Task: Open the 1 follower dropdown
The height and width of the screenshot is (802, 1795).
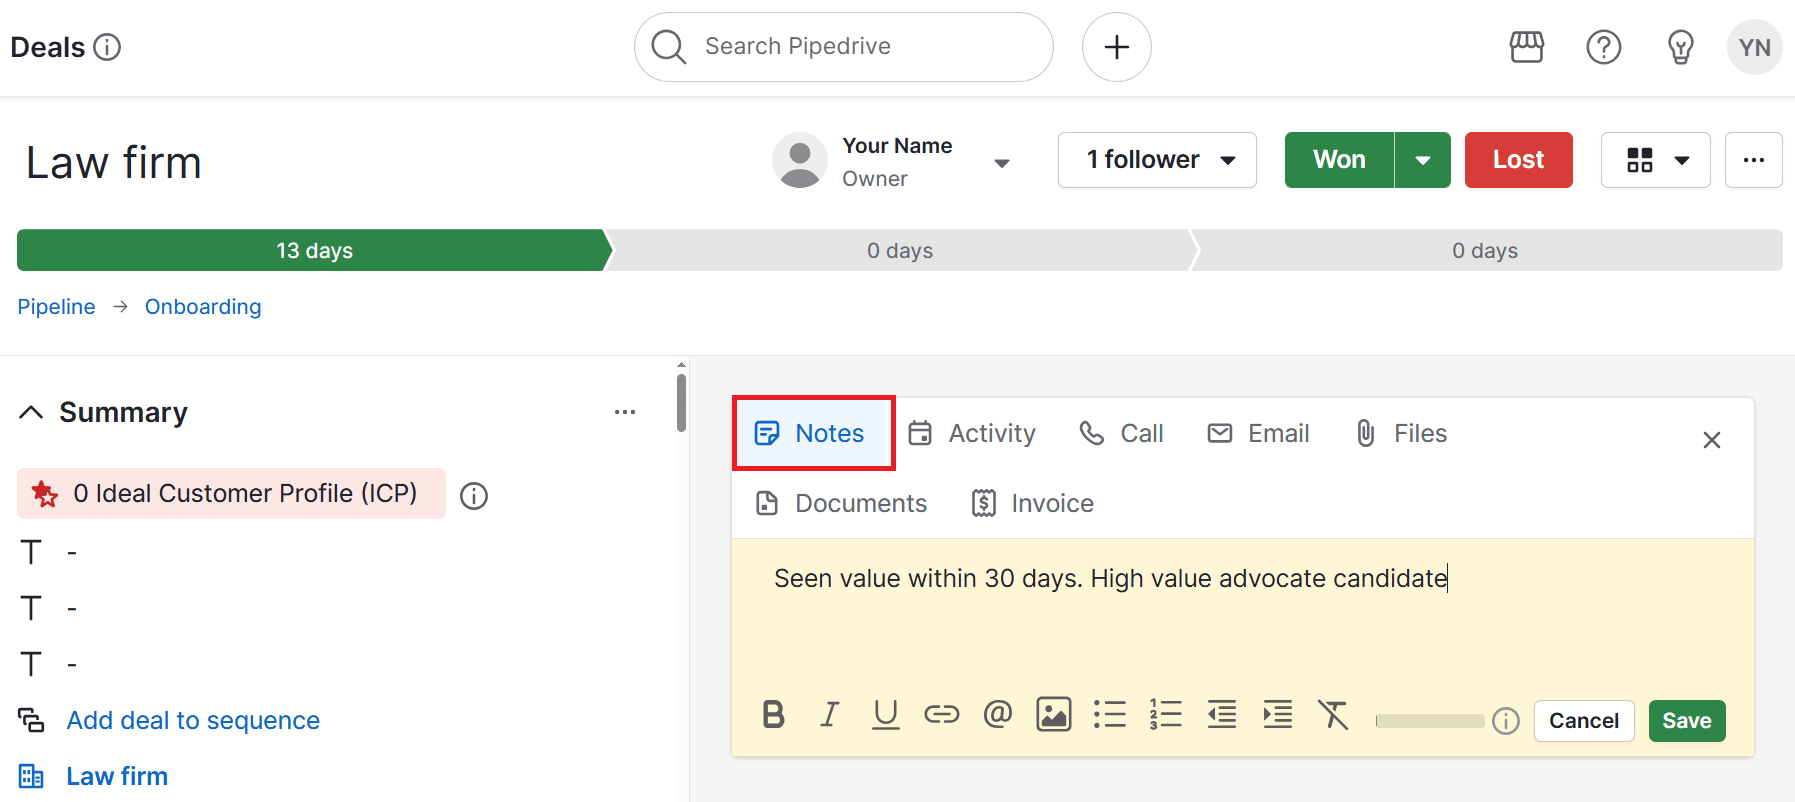Action: [x=1157, y=160]
